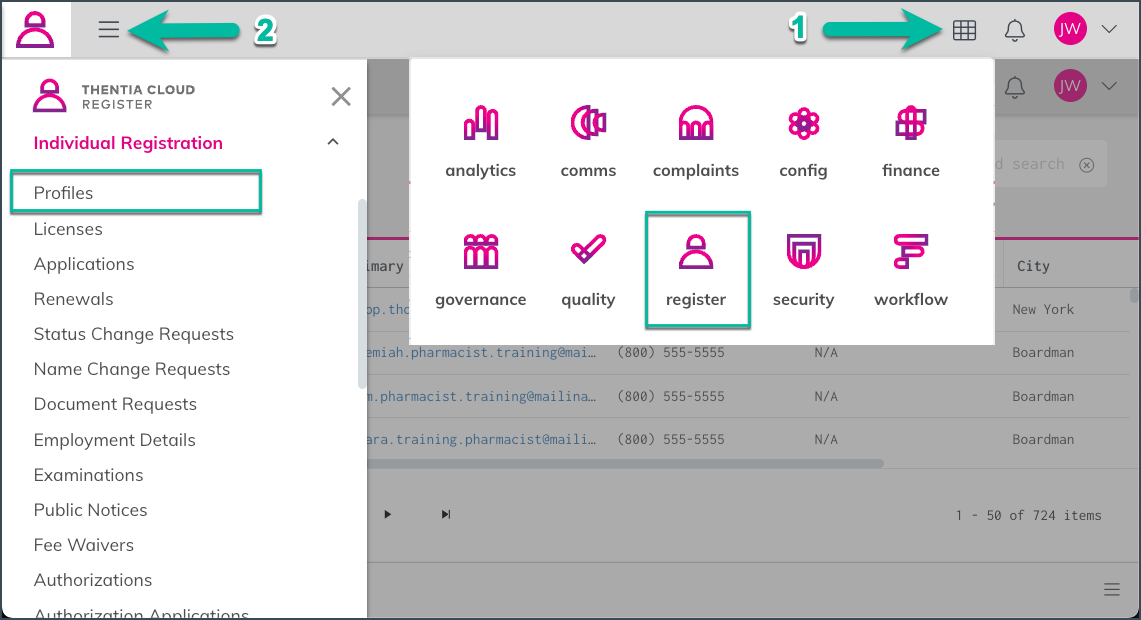Open the security app
Image resolution: width=1141 pixels, height=620 pixels.
(x=803, y=271)
